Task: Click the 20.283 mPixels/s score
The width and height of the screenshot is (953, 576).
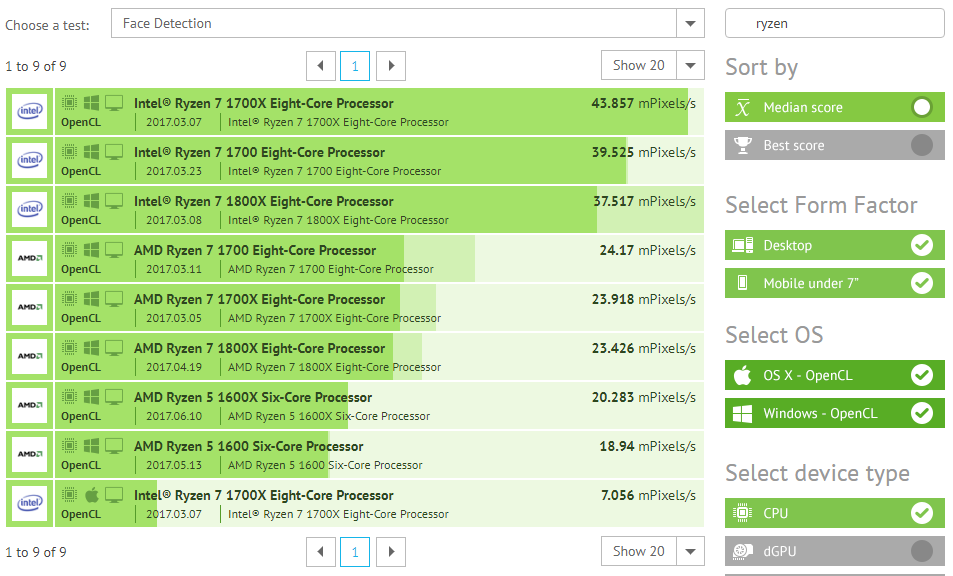Action: pyautogui.click(x=644, y=397)
